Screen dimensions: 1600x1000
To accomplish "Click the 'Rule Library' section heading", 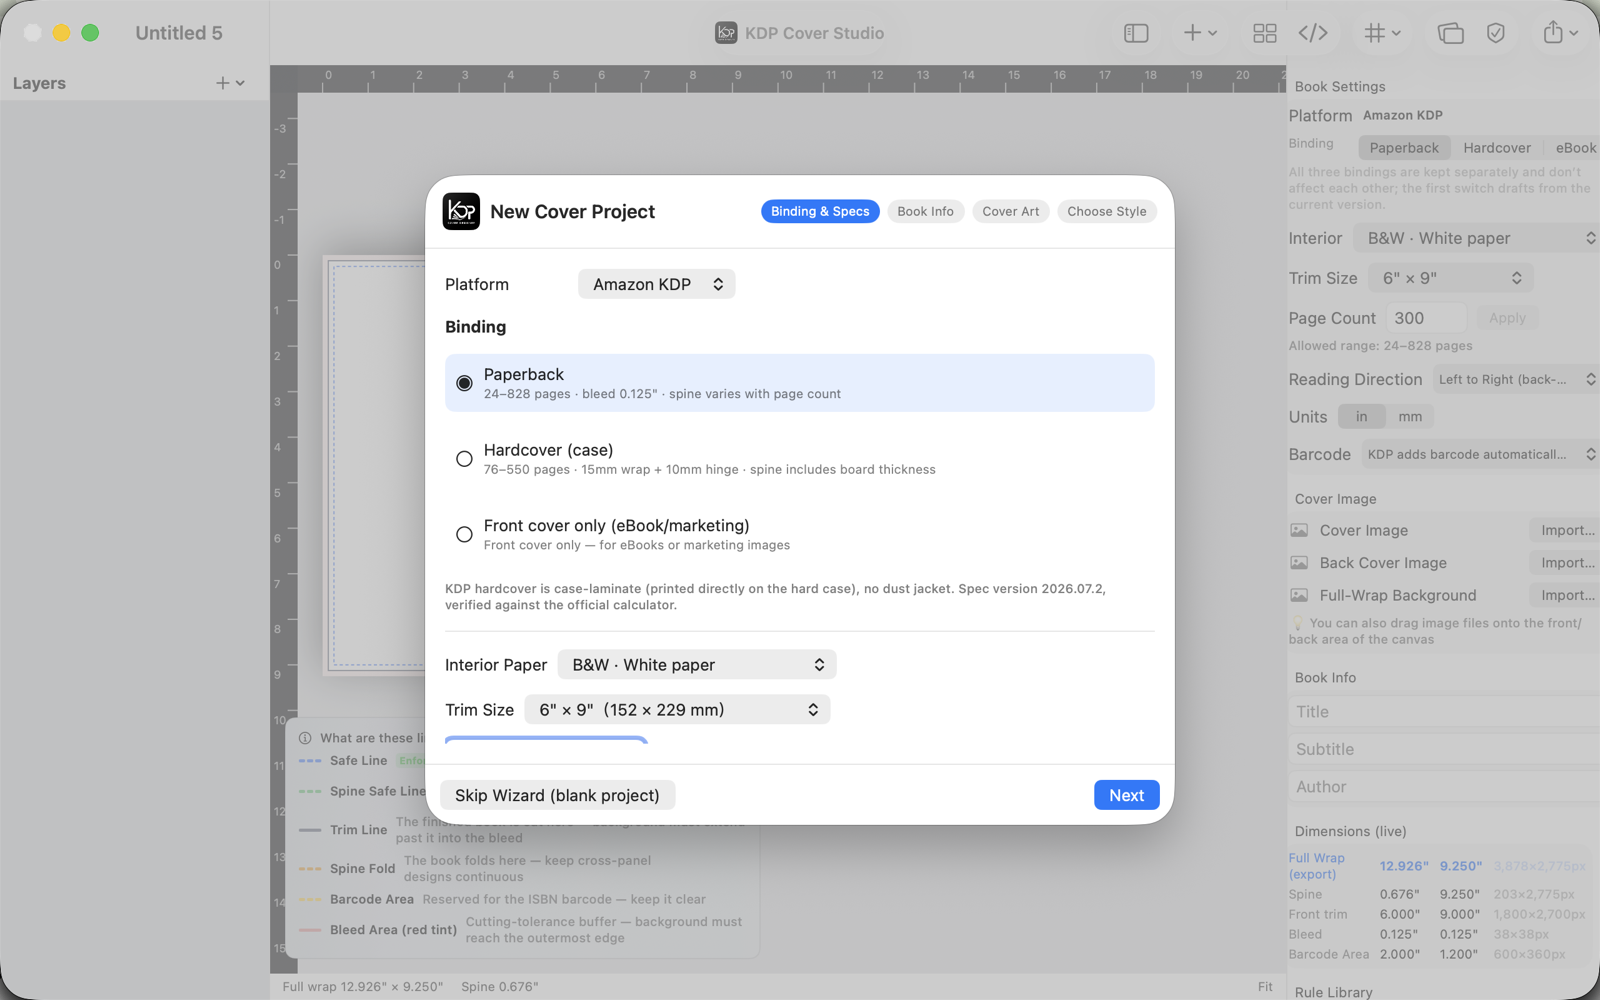I will [x=1333, y=992].
